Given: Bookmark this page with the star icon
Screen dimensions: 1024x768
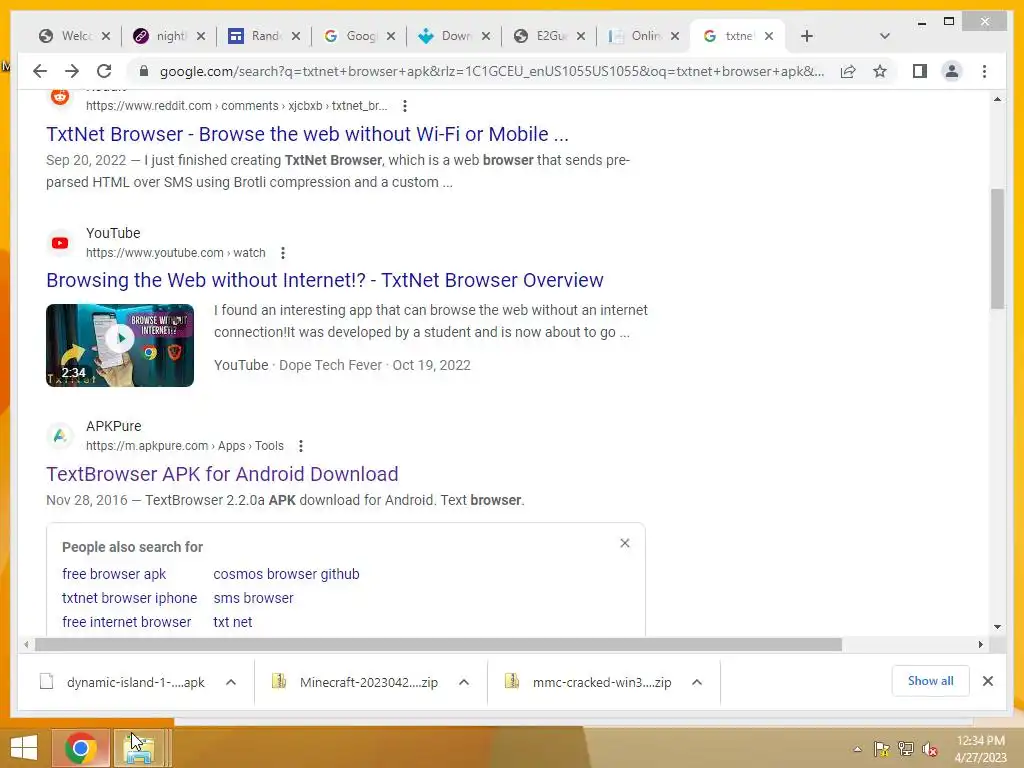Looking at the screenshot, I should [x=880, y=71].
